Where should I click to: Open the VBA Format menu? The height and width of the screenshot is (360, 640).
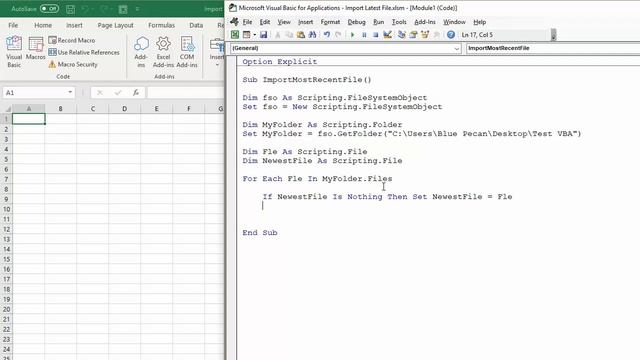point(330,22)
